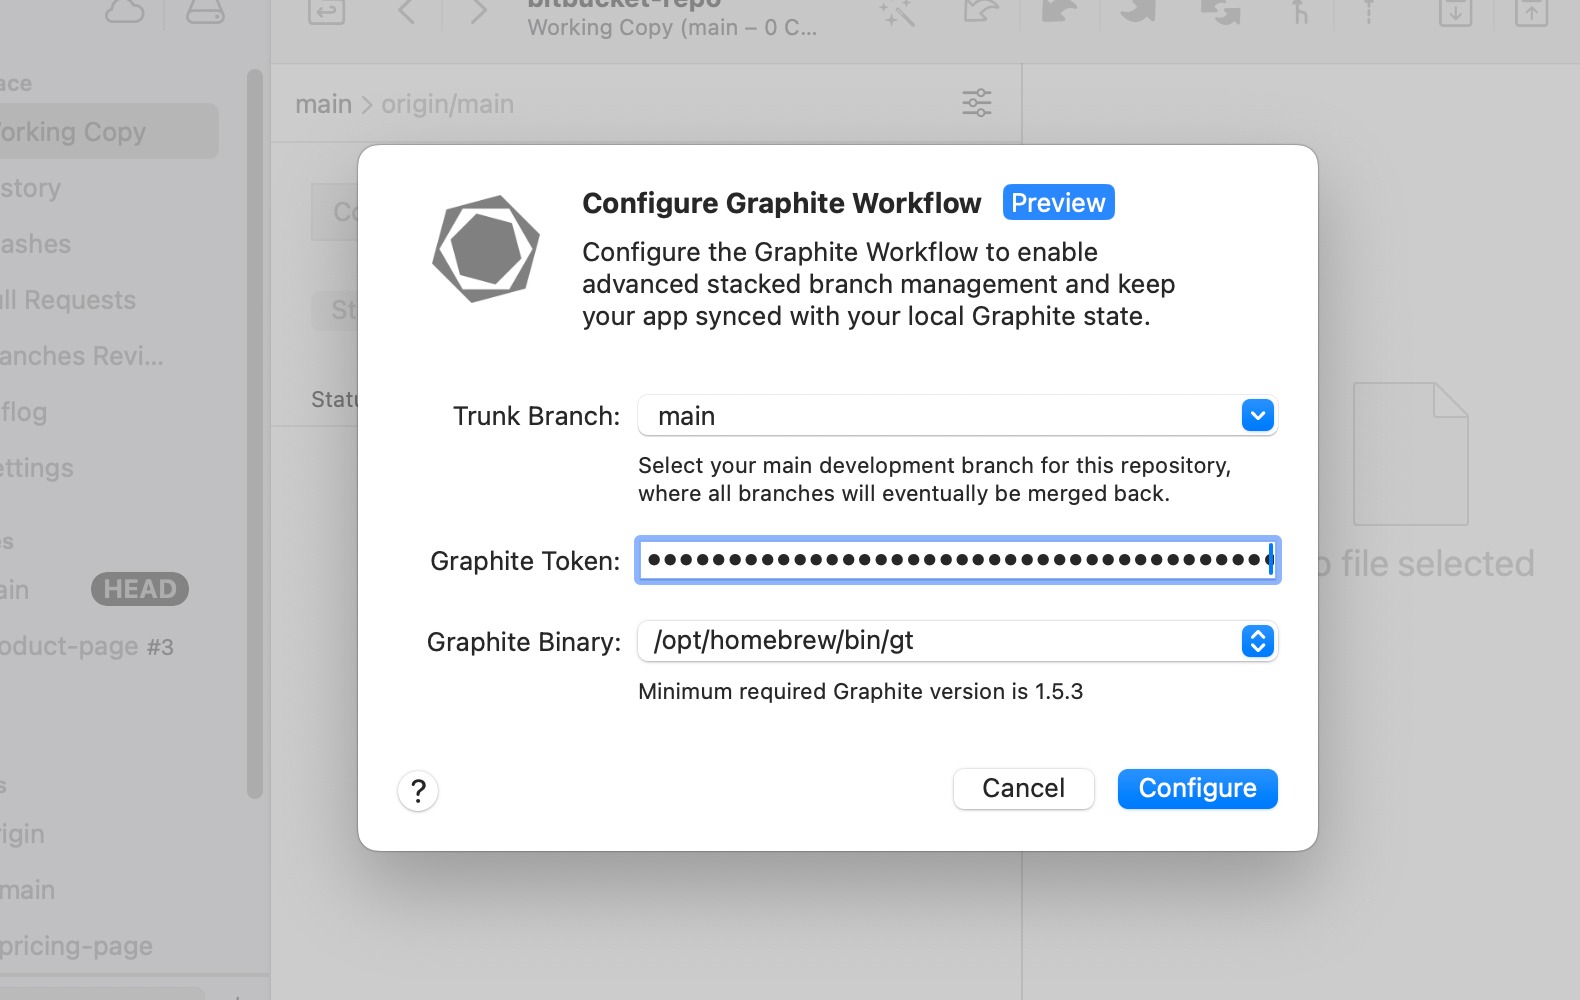Focus the Graphite Token field
The height and width of the screenshot is (1000, 1580).
point(956,560)
